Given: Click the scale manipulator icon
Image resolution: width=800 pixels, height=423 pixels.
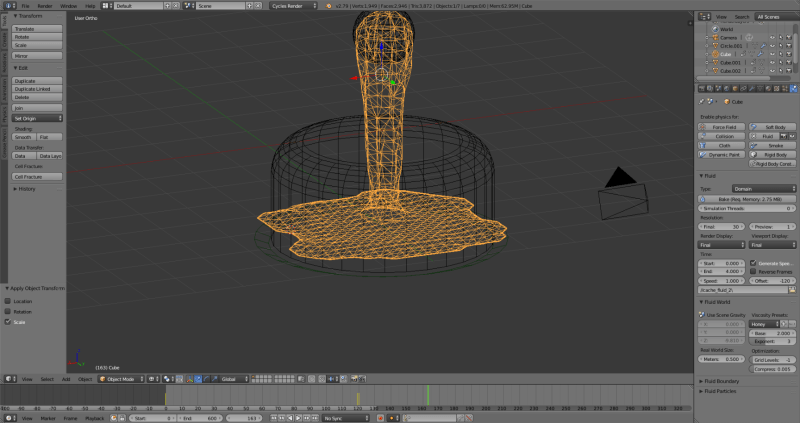Looking at the screenshot, I should pyautogui.click(x=214, y=379).
